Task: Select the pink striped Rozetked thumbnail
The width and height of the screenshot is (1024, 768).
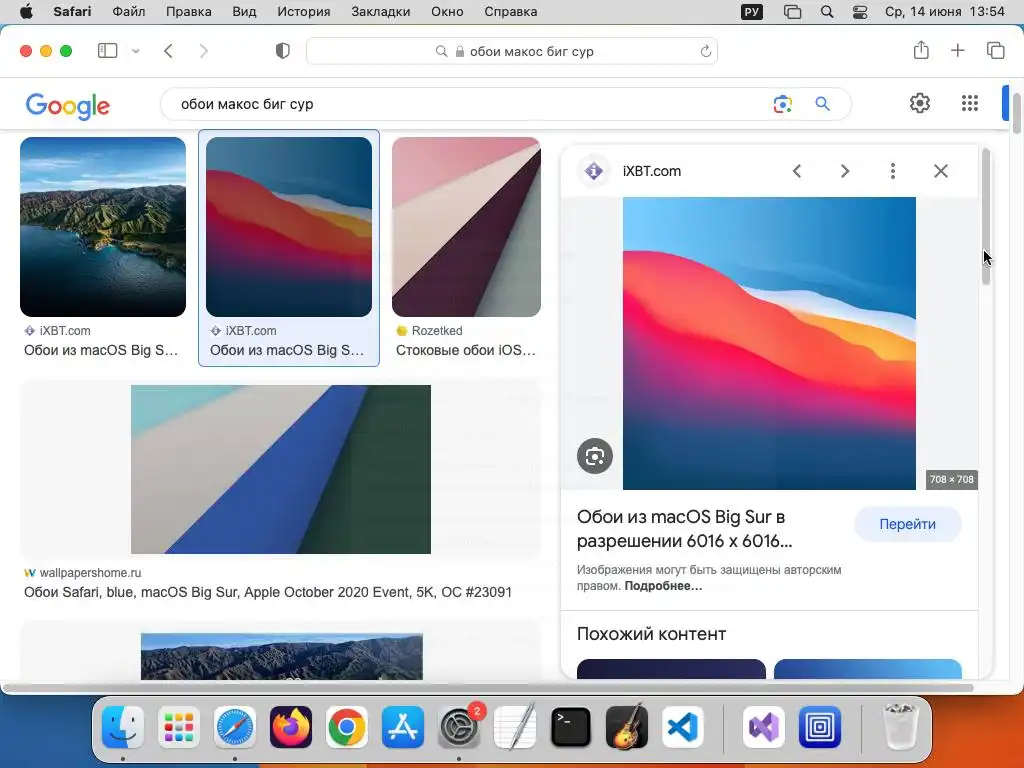Action: (466, 227)
